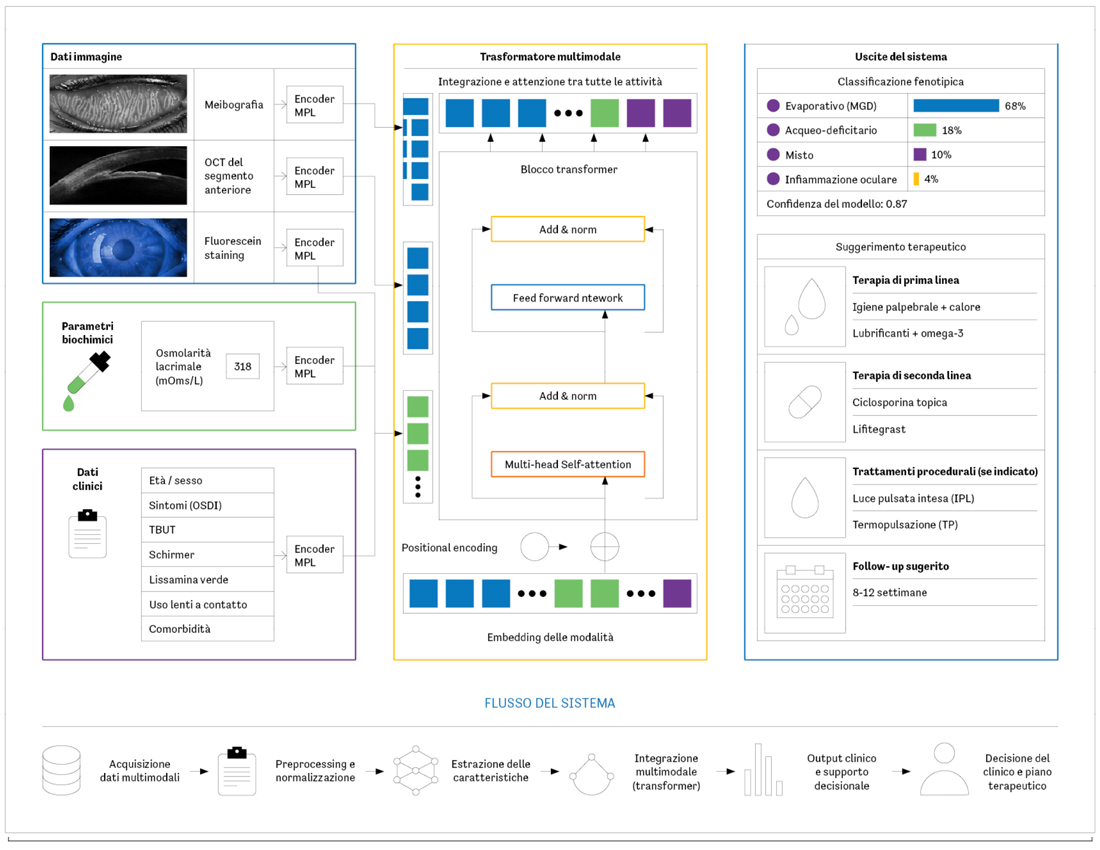Select the Età / sesso row
Viewport: 1100px width, 850px height.
208,480
